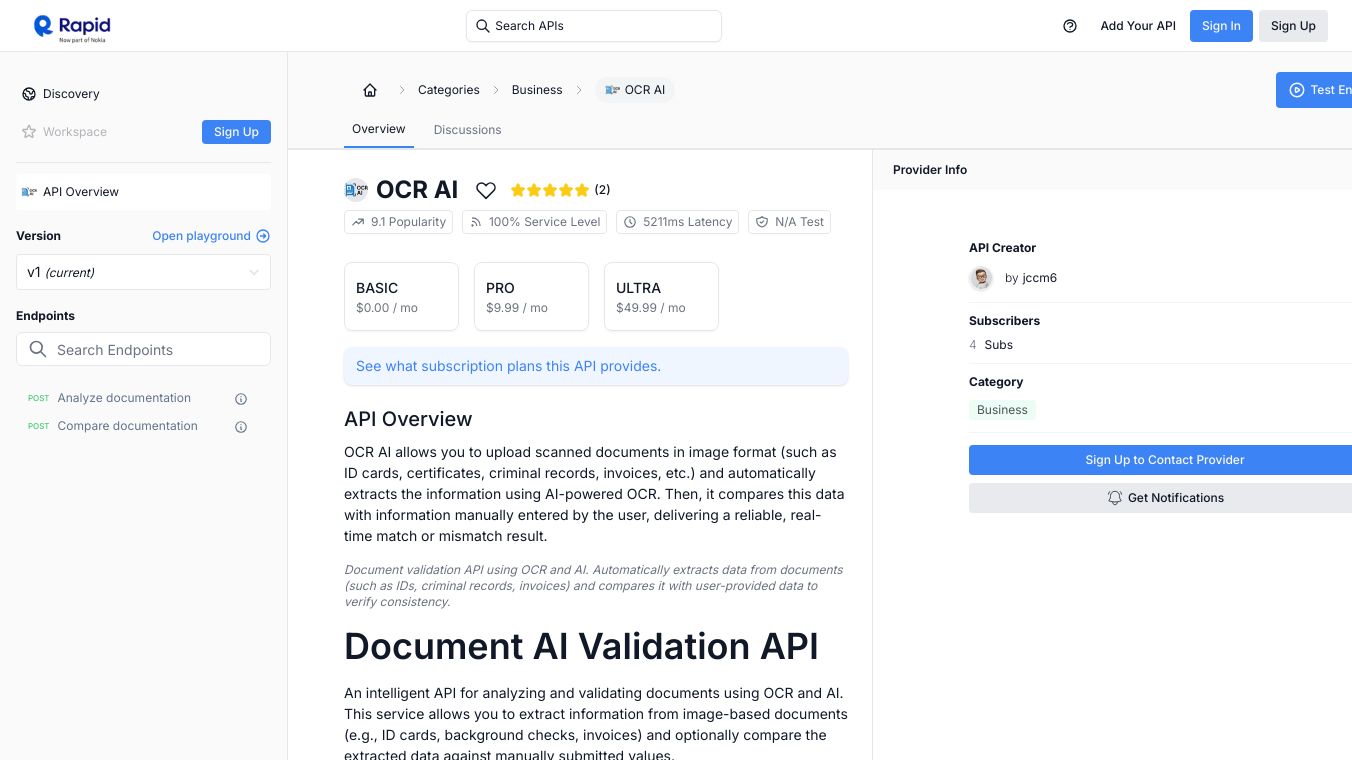This screenshot has width=1352, height=760.
Task: Open the playground link
Action: pyautogui.click(x=211, y=236)
